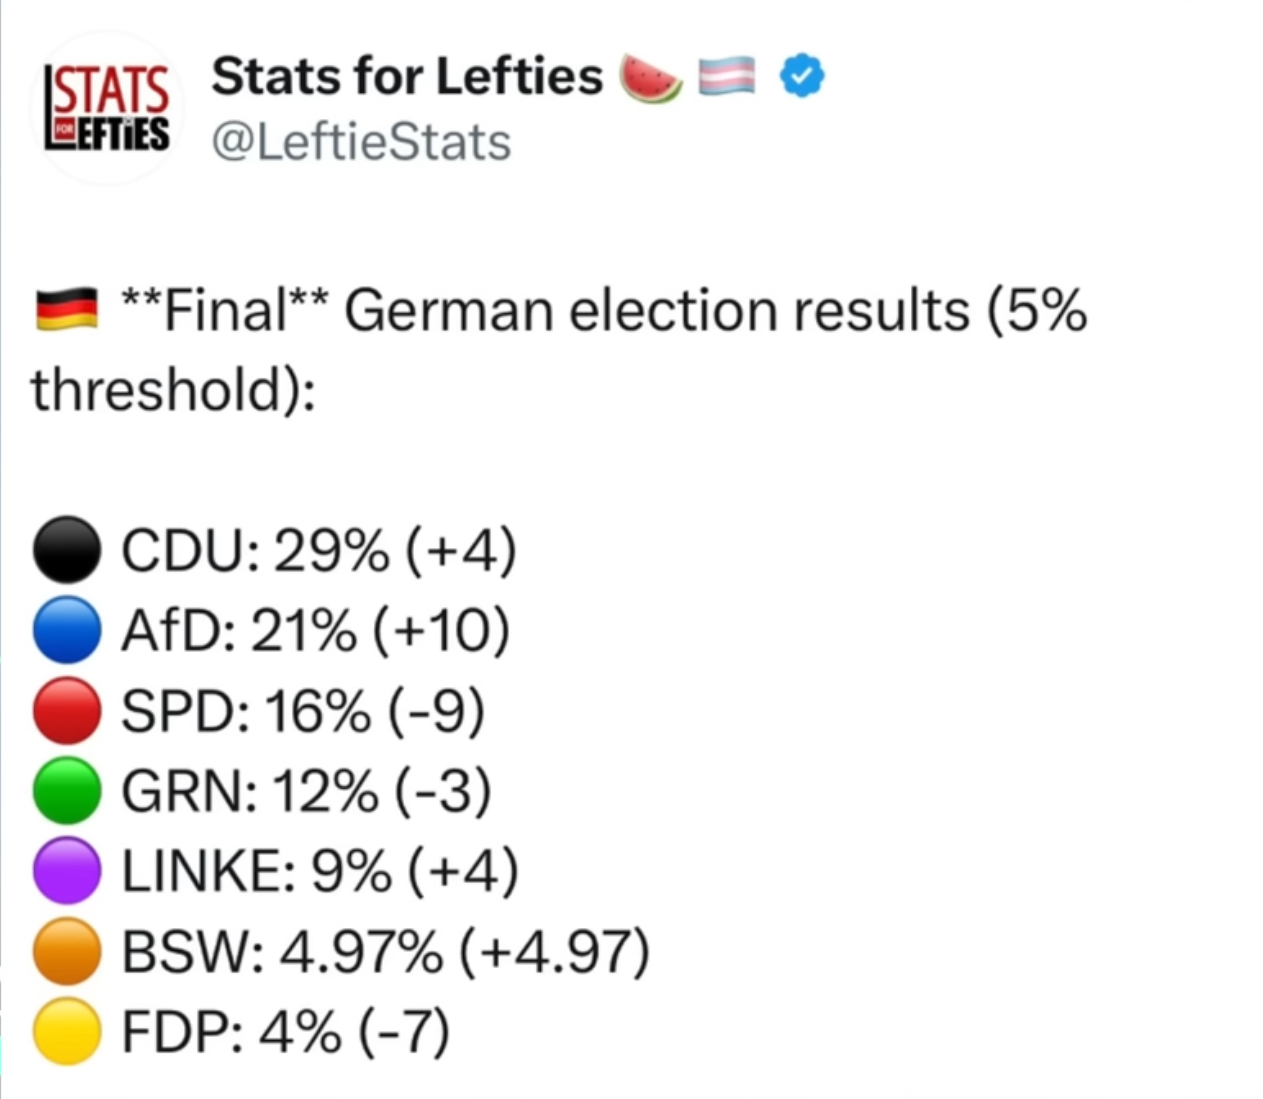The width and height of the screenshot is (1263, 1099).
Task: Click the German flag emoji
Action: 66,310
